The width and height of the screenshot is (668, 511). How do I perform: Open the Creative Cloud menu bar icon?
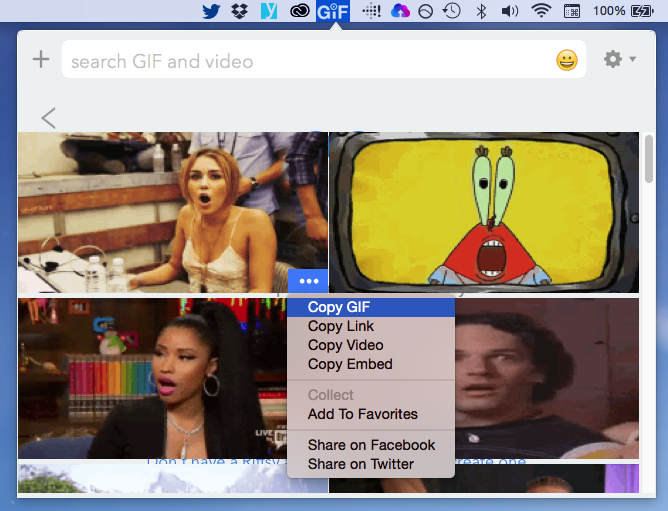click(300, 12)
